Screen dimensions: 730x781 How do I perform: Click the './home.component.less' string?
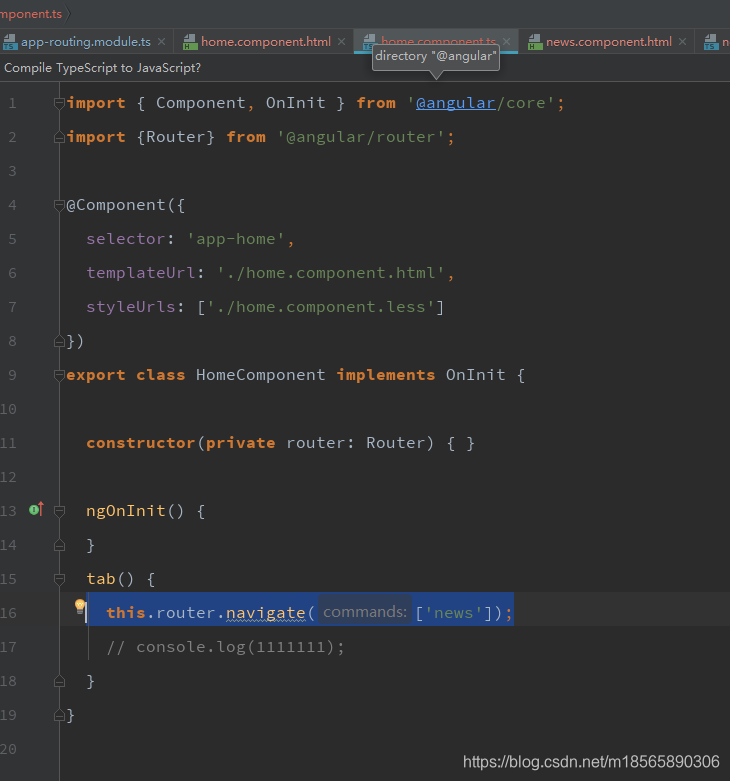click(321, 307)
